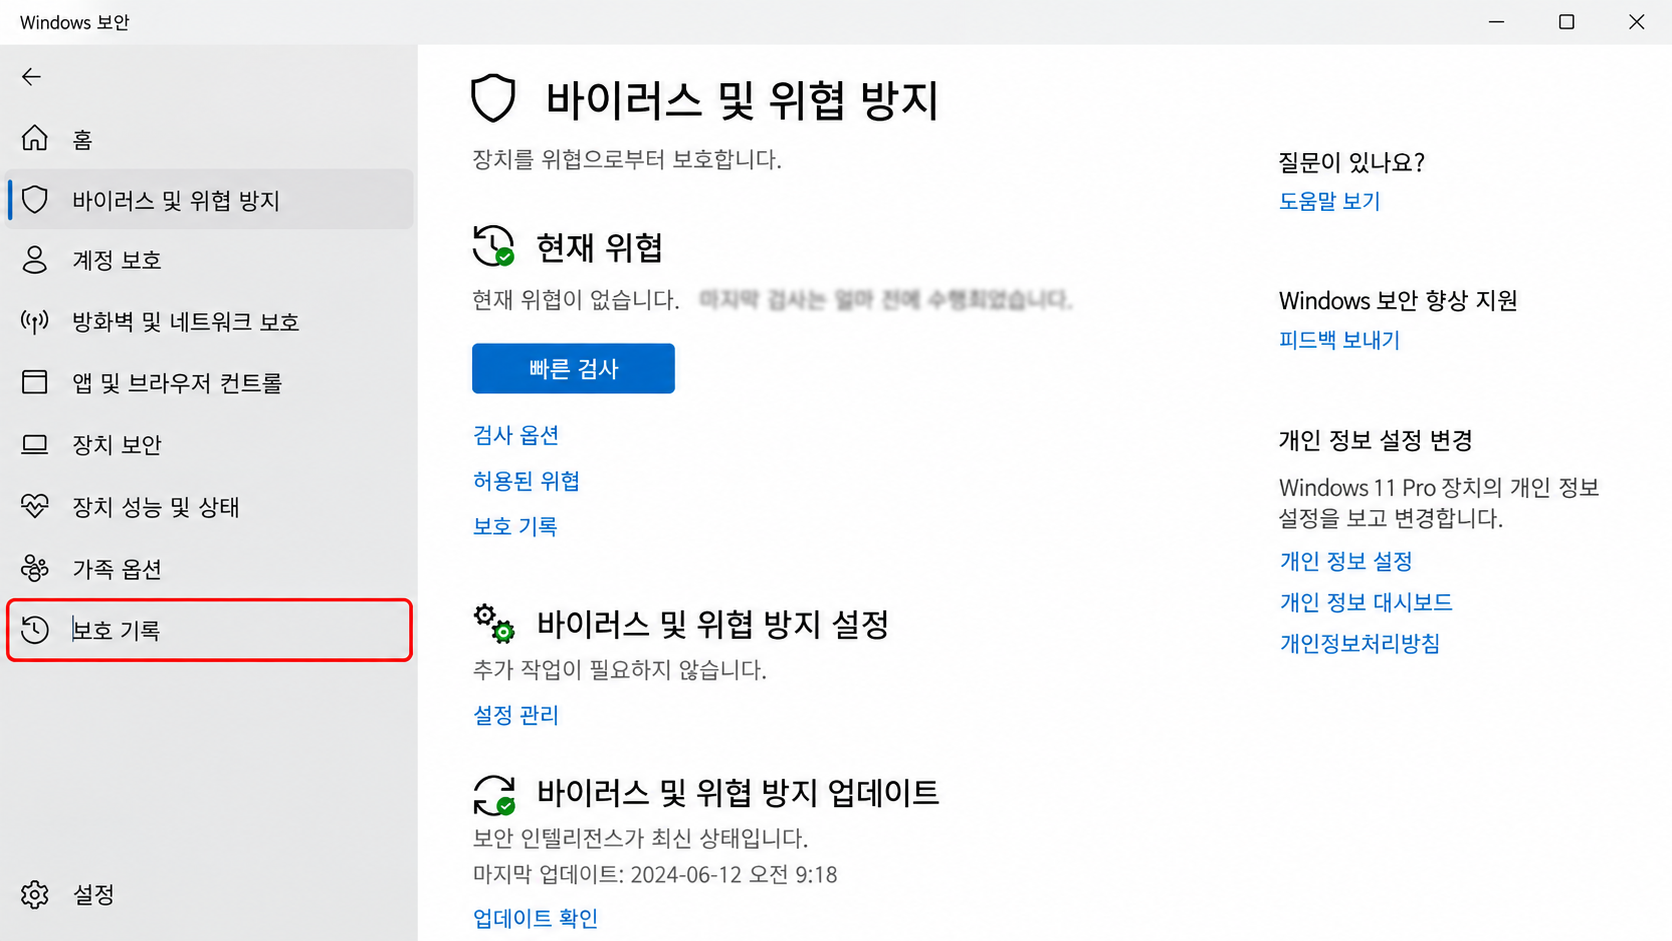Maximize the Windows 보안 window
Image resolution: width=1672 pixels, height=941 pixels.
(x=1567, y=22)
